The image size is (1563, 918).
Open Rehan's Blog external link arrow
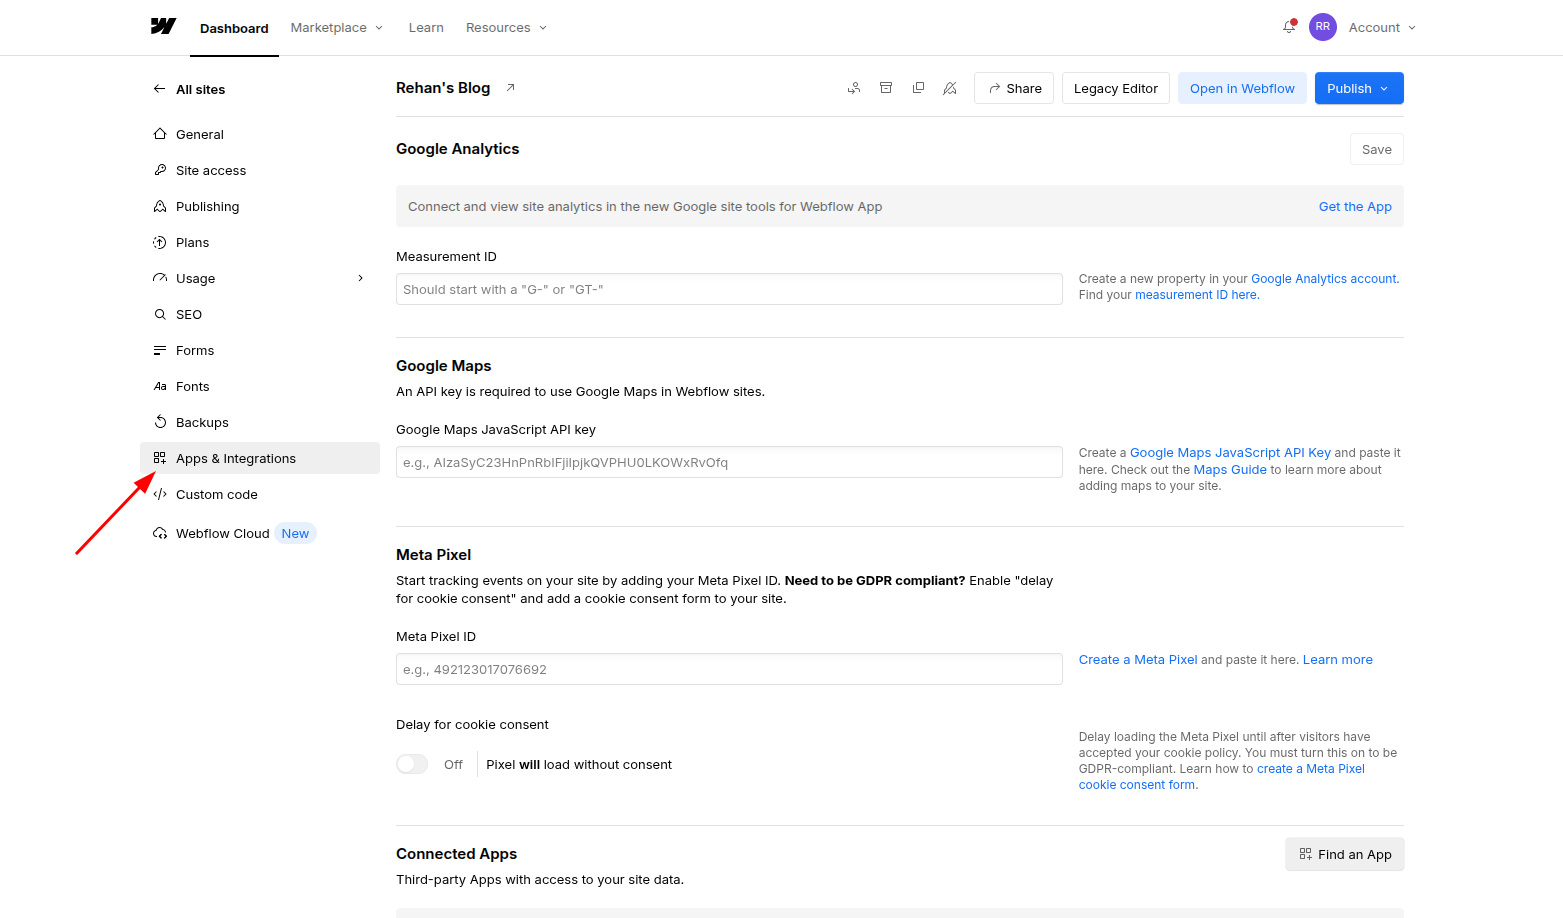point(510,88)
